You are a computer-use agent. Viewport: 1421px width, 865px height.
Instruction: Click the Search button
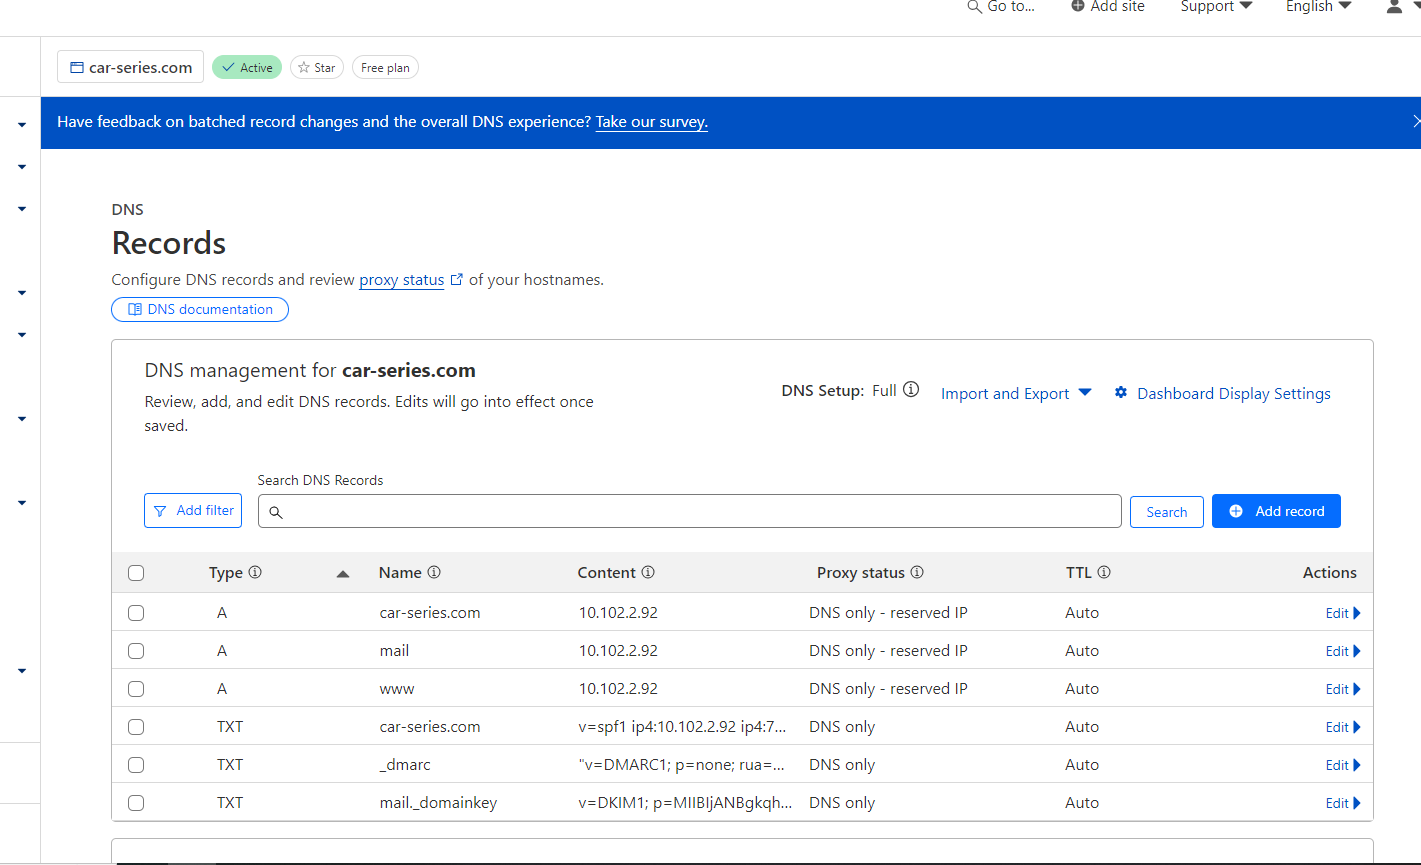(1167, 512)
